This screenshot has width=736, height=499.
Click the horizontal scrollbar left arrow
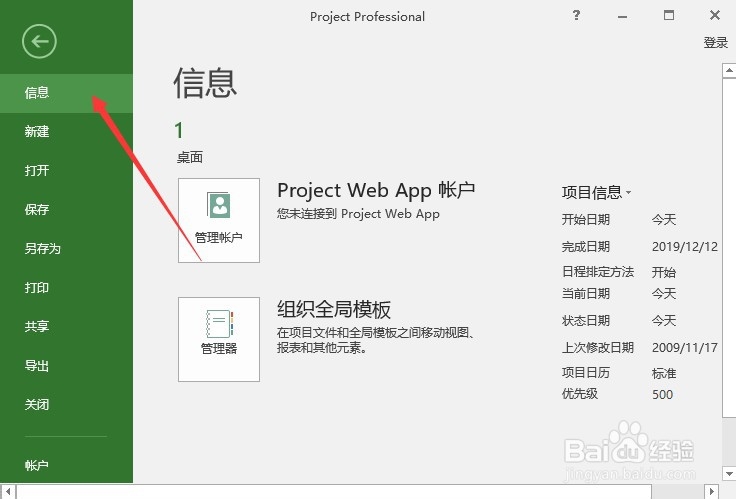coord(8,491)
